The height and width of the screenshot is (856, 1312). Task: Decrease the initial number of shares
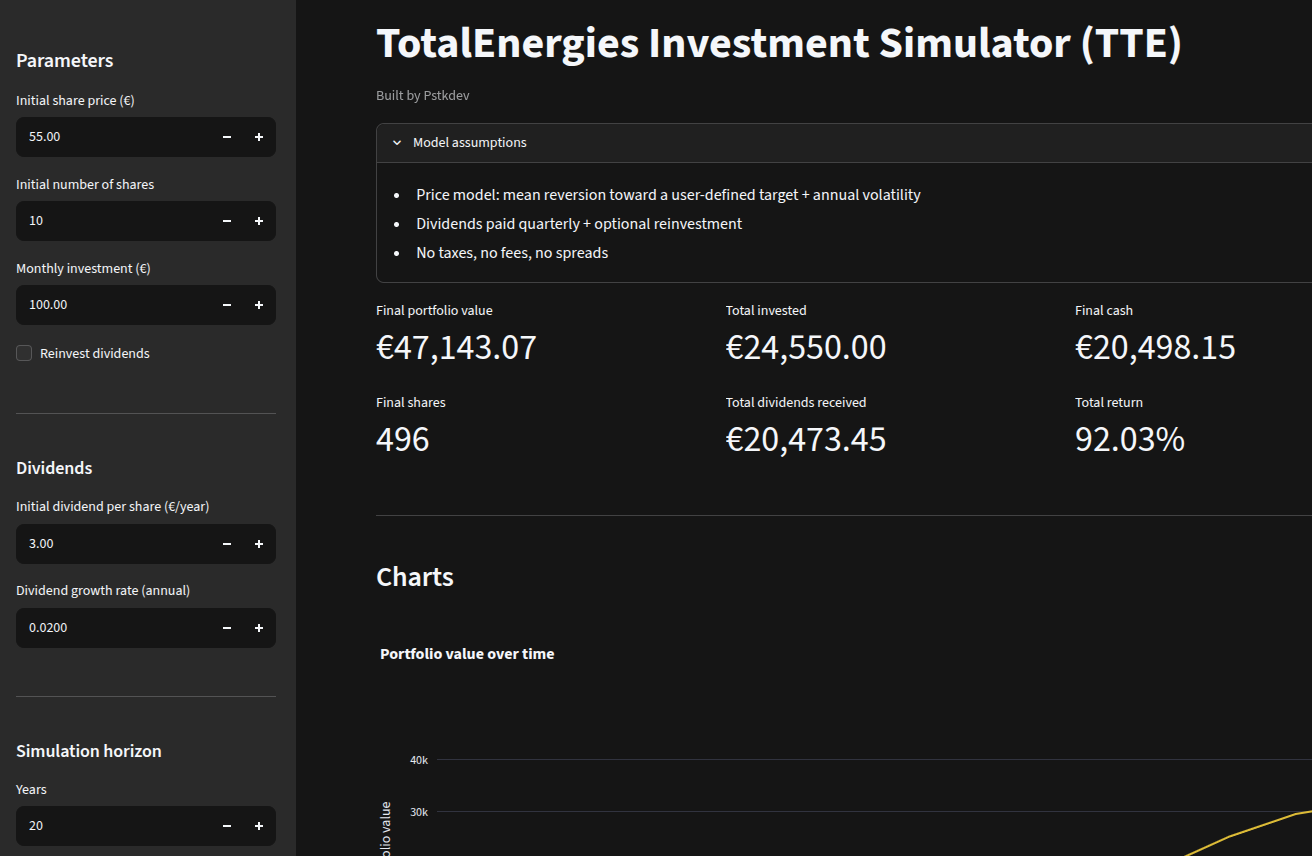pyautogui.click(x=227, y=221)
